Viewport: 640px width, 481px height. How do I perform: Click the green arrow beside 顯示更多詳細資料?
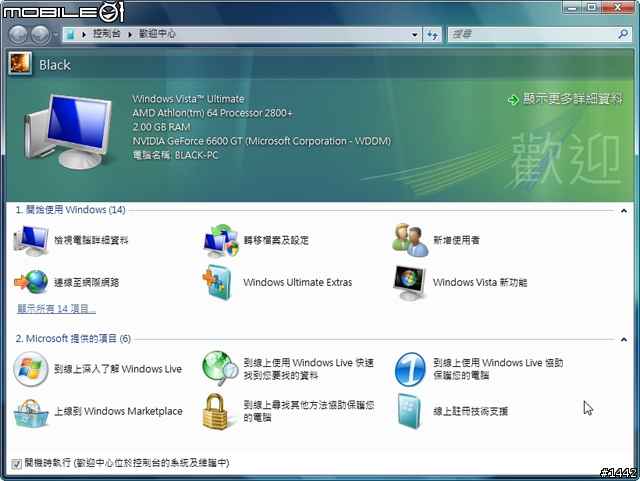(x=513, y=100)
